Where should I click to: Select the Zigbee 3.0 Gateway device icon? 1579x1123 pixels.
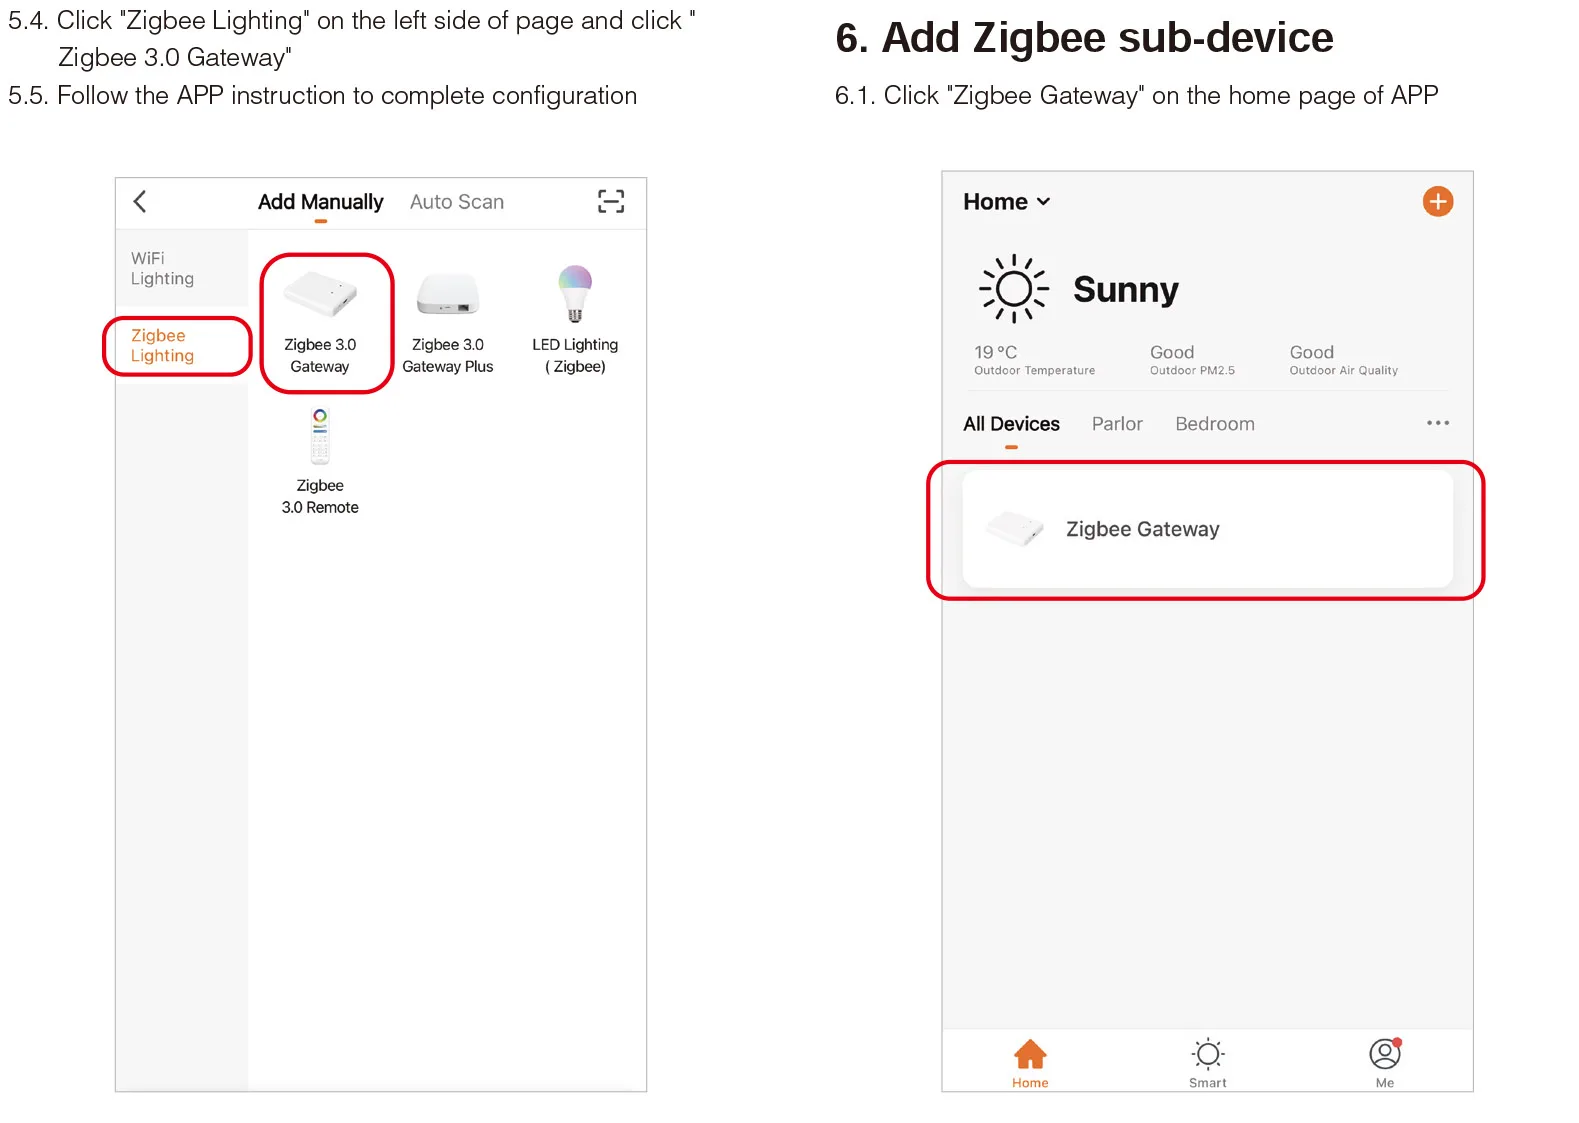tap(320, 294)
